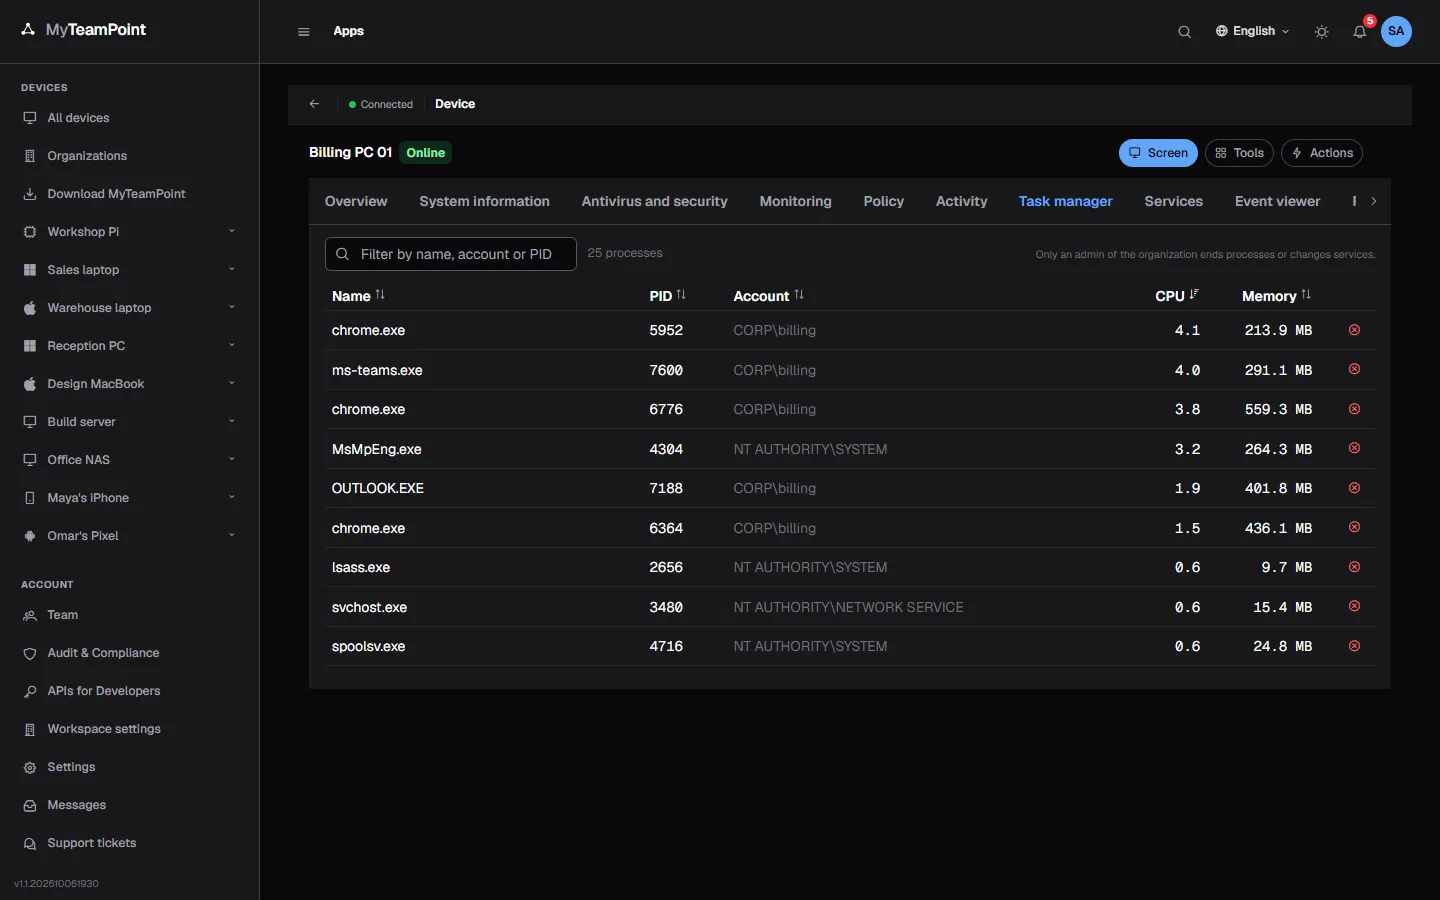Open the Services tab

1174,201
